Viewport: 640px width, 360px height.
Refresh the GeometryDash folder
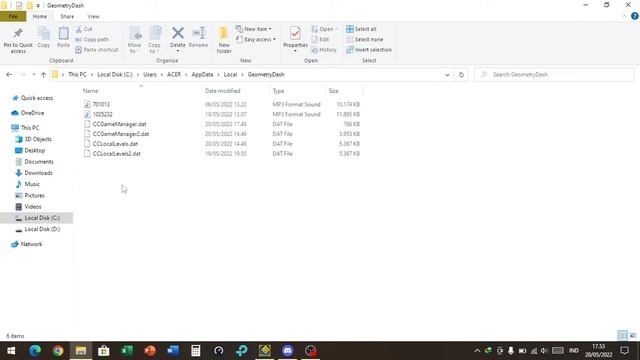461,75
